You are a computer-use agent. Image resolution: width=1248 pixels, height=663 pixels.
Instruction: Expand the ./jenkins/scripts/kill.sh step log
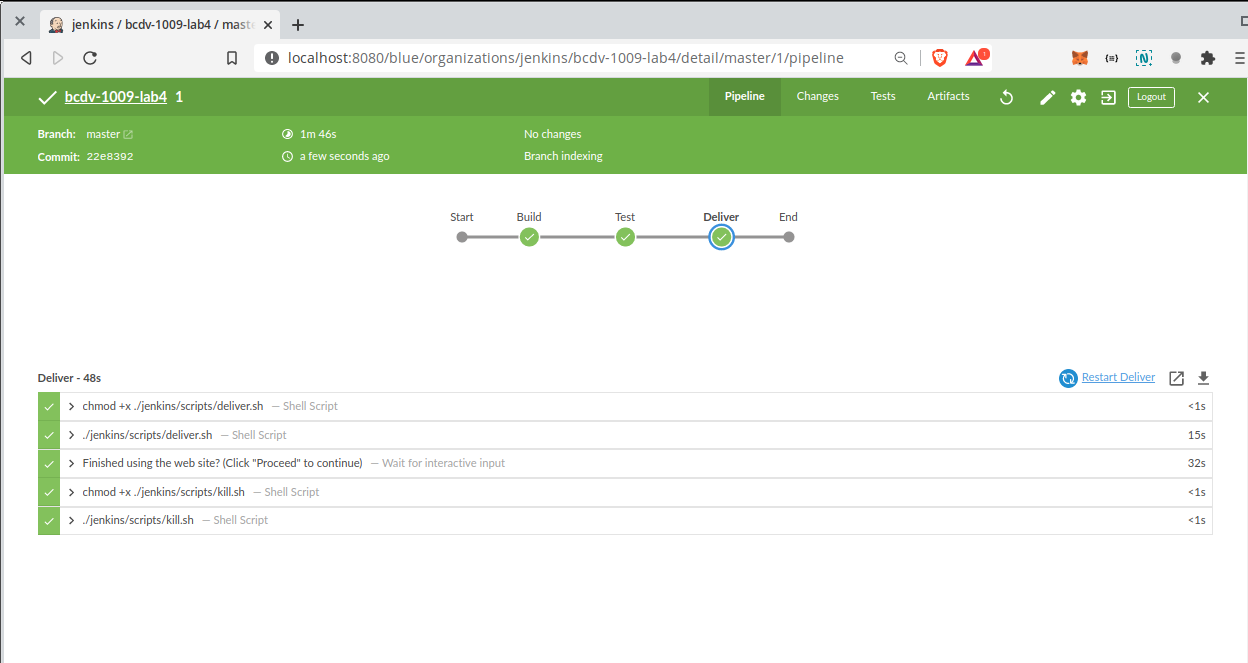point(72,520)
